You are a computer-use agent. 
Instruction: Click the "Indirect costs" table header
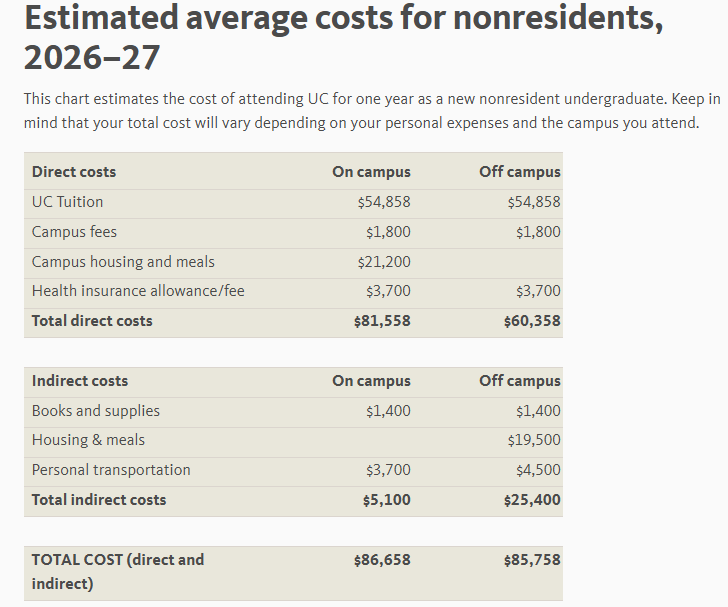pyautogui.click(x=80, y=381)
